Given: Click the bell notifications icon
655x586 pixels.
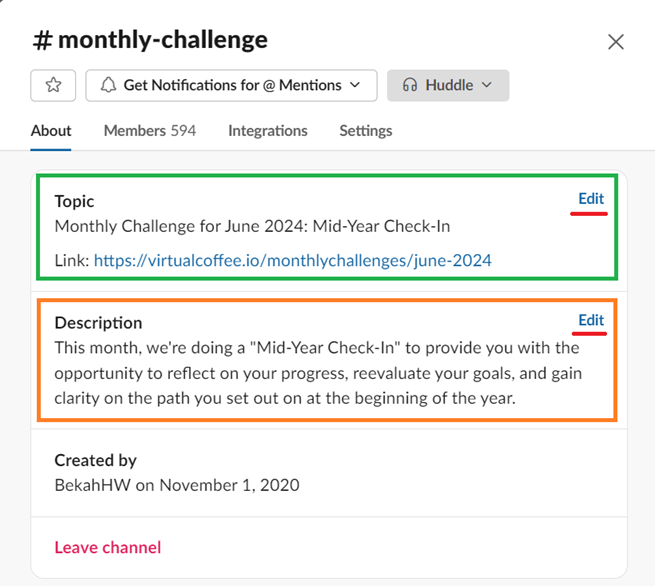Looking at the screenshot, I should click(x=107, y=86).
